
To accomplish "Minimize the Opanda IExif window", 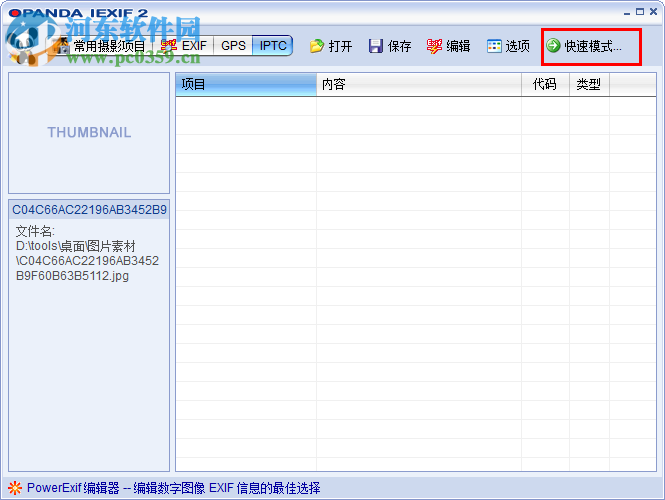I will click(x=627, y=13).
